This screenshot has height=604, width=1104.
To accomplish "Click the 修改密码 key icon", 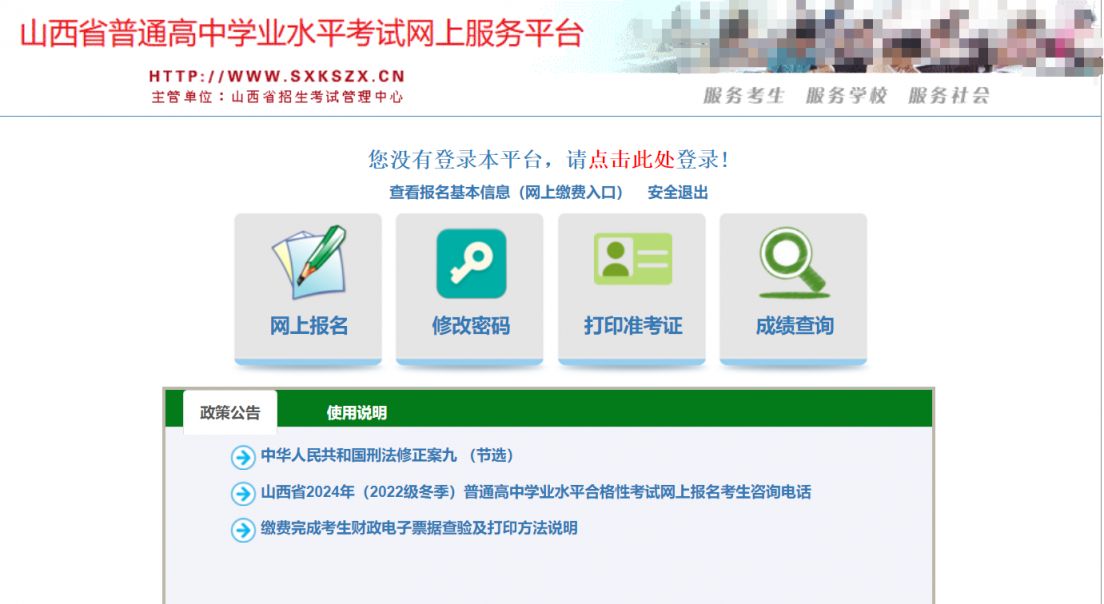I will point(471,263).
